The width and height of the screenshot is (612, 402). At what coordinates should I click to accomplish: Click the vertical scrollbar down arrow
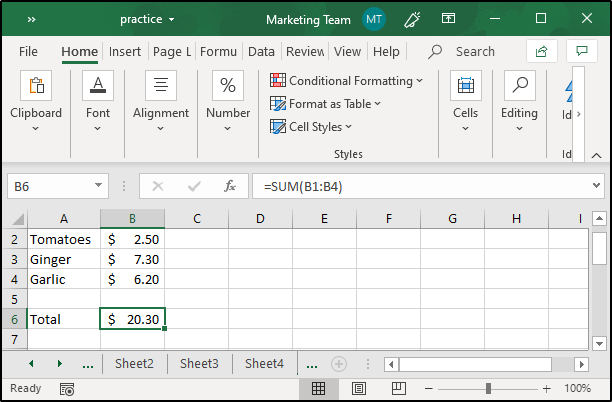(599, 344)
